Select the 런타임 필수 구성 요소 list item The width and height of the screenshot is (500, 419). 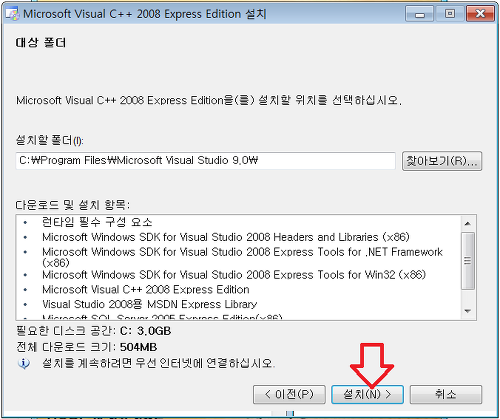pos(97,222)
